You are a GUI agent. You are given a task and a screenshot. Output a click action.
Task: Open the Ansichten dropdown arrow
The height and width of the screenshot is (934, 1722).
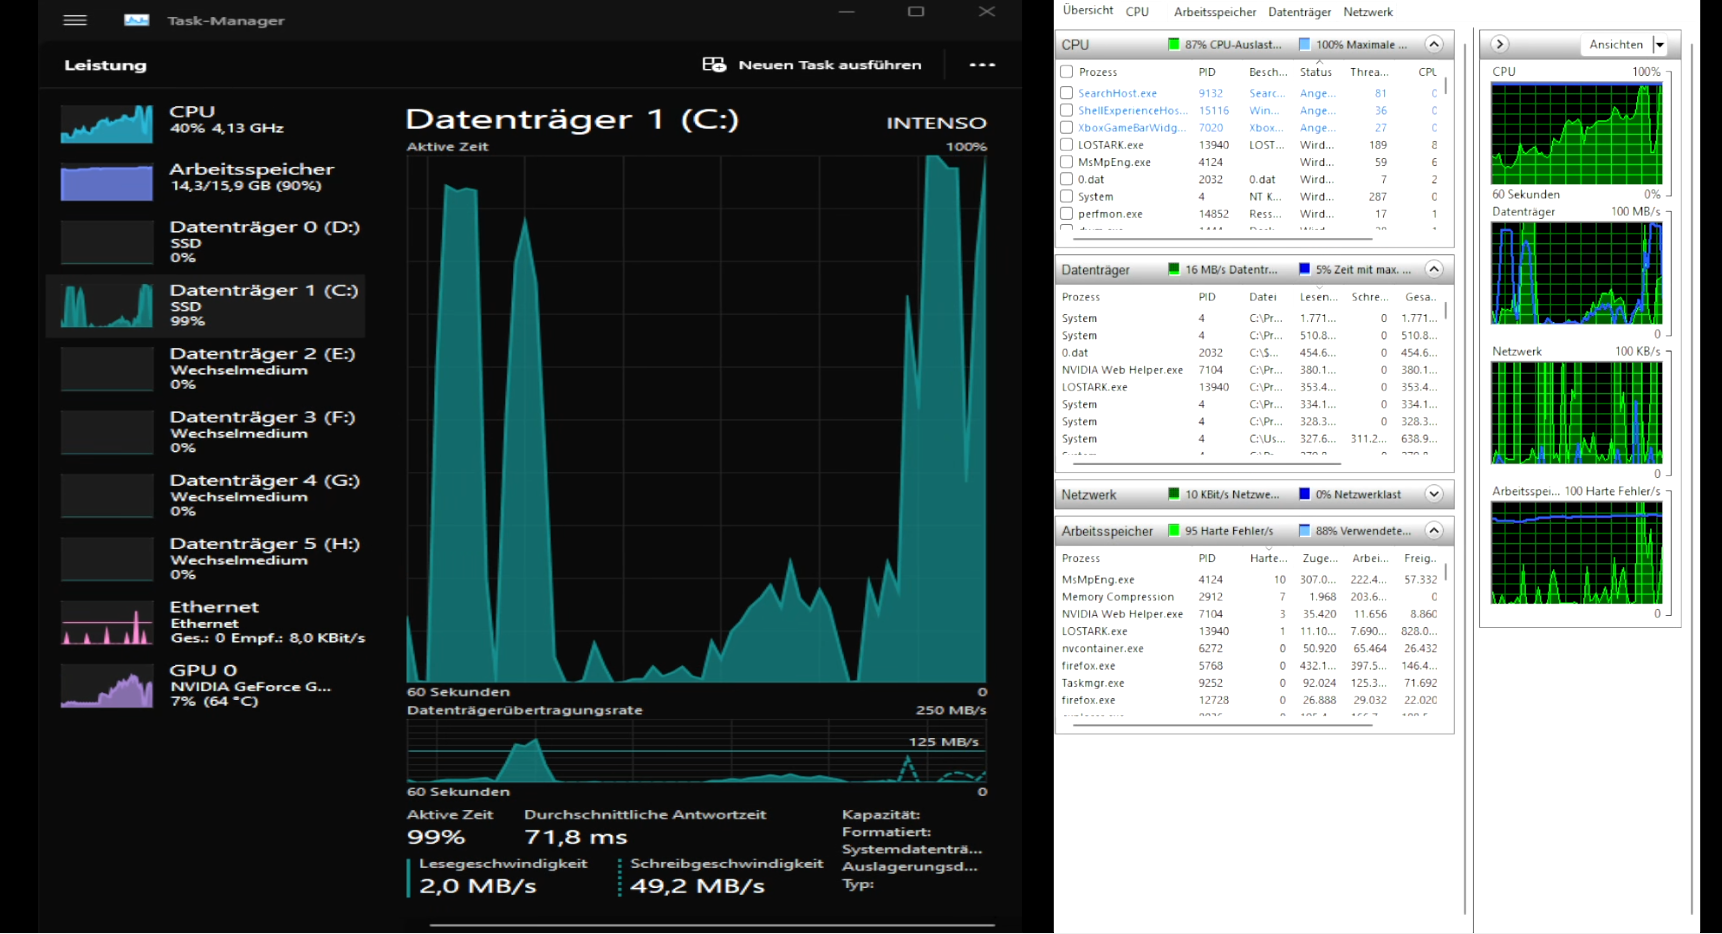[1660, 45]
